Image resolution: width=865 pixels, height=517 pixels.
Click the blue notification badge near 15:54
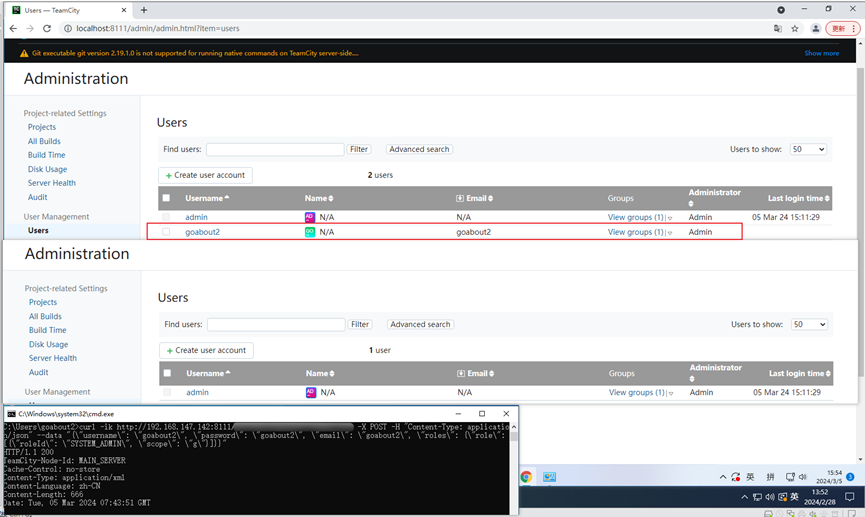click(x=851, y=477)
